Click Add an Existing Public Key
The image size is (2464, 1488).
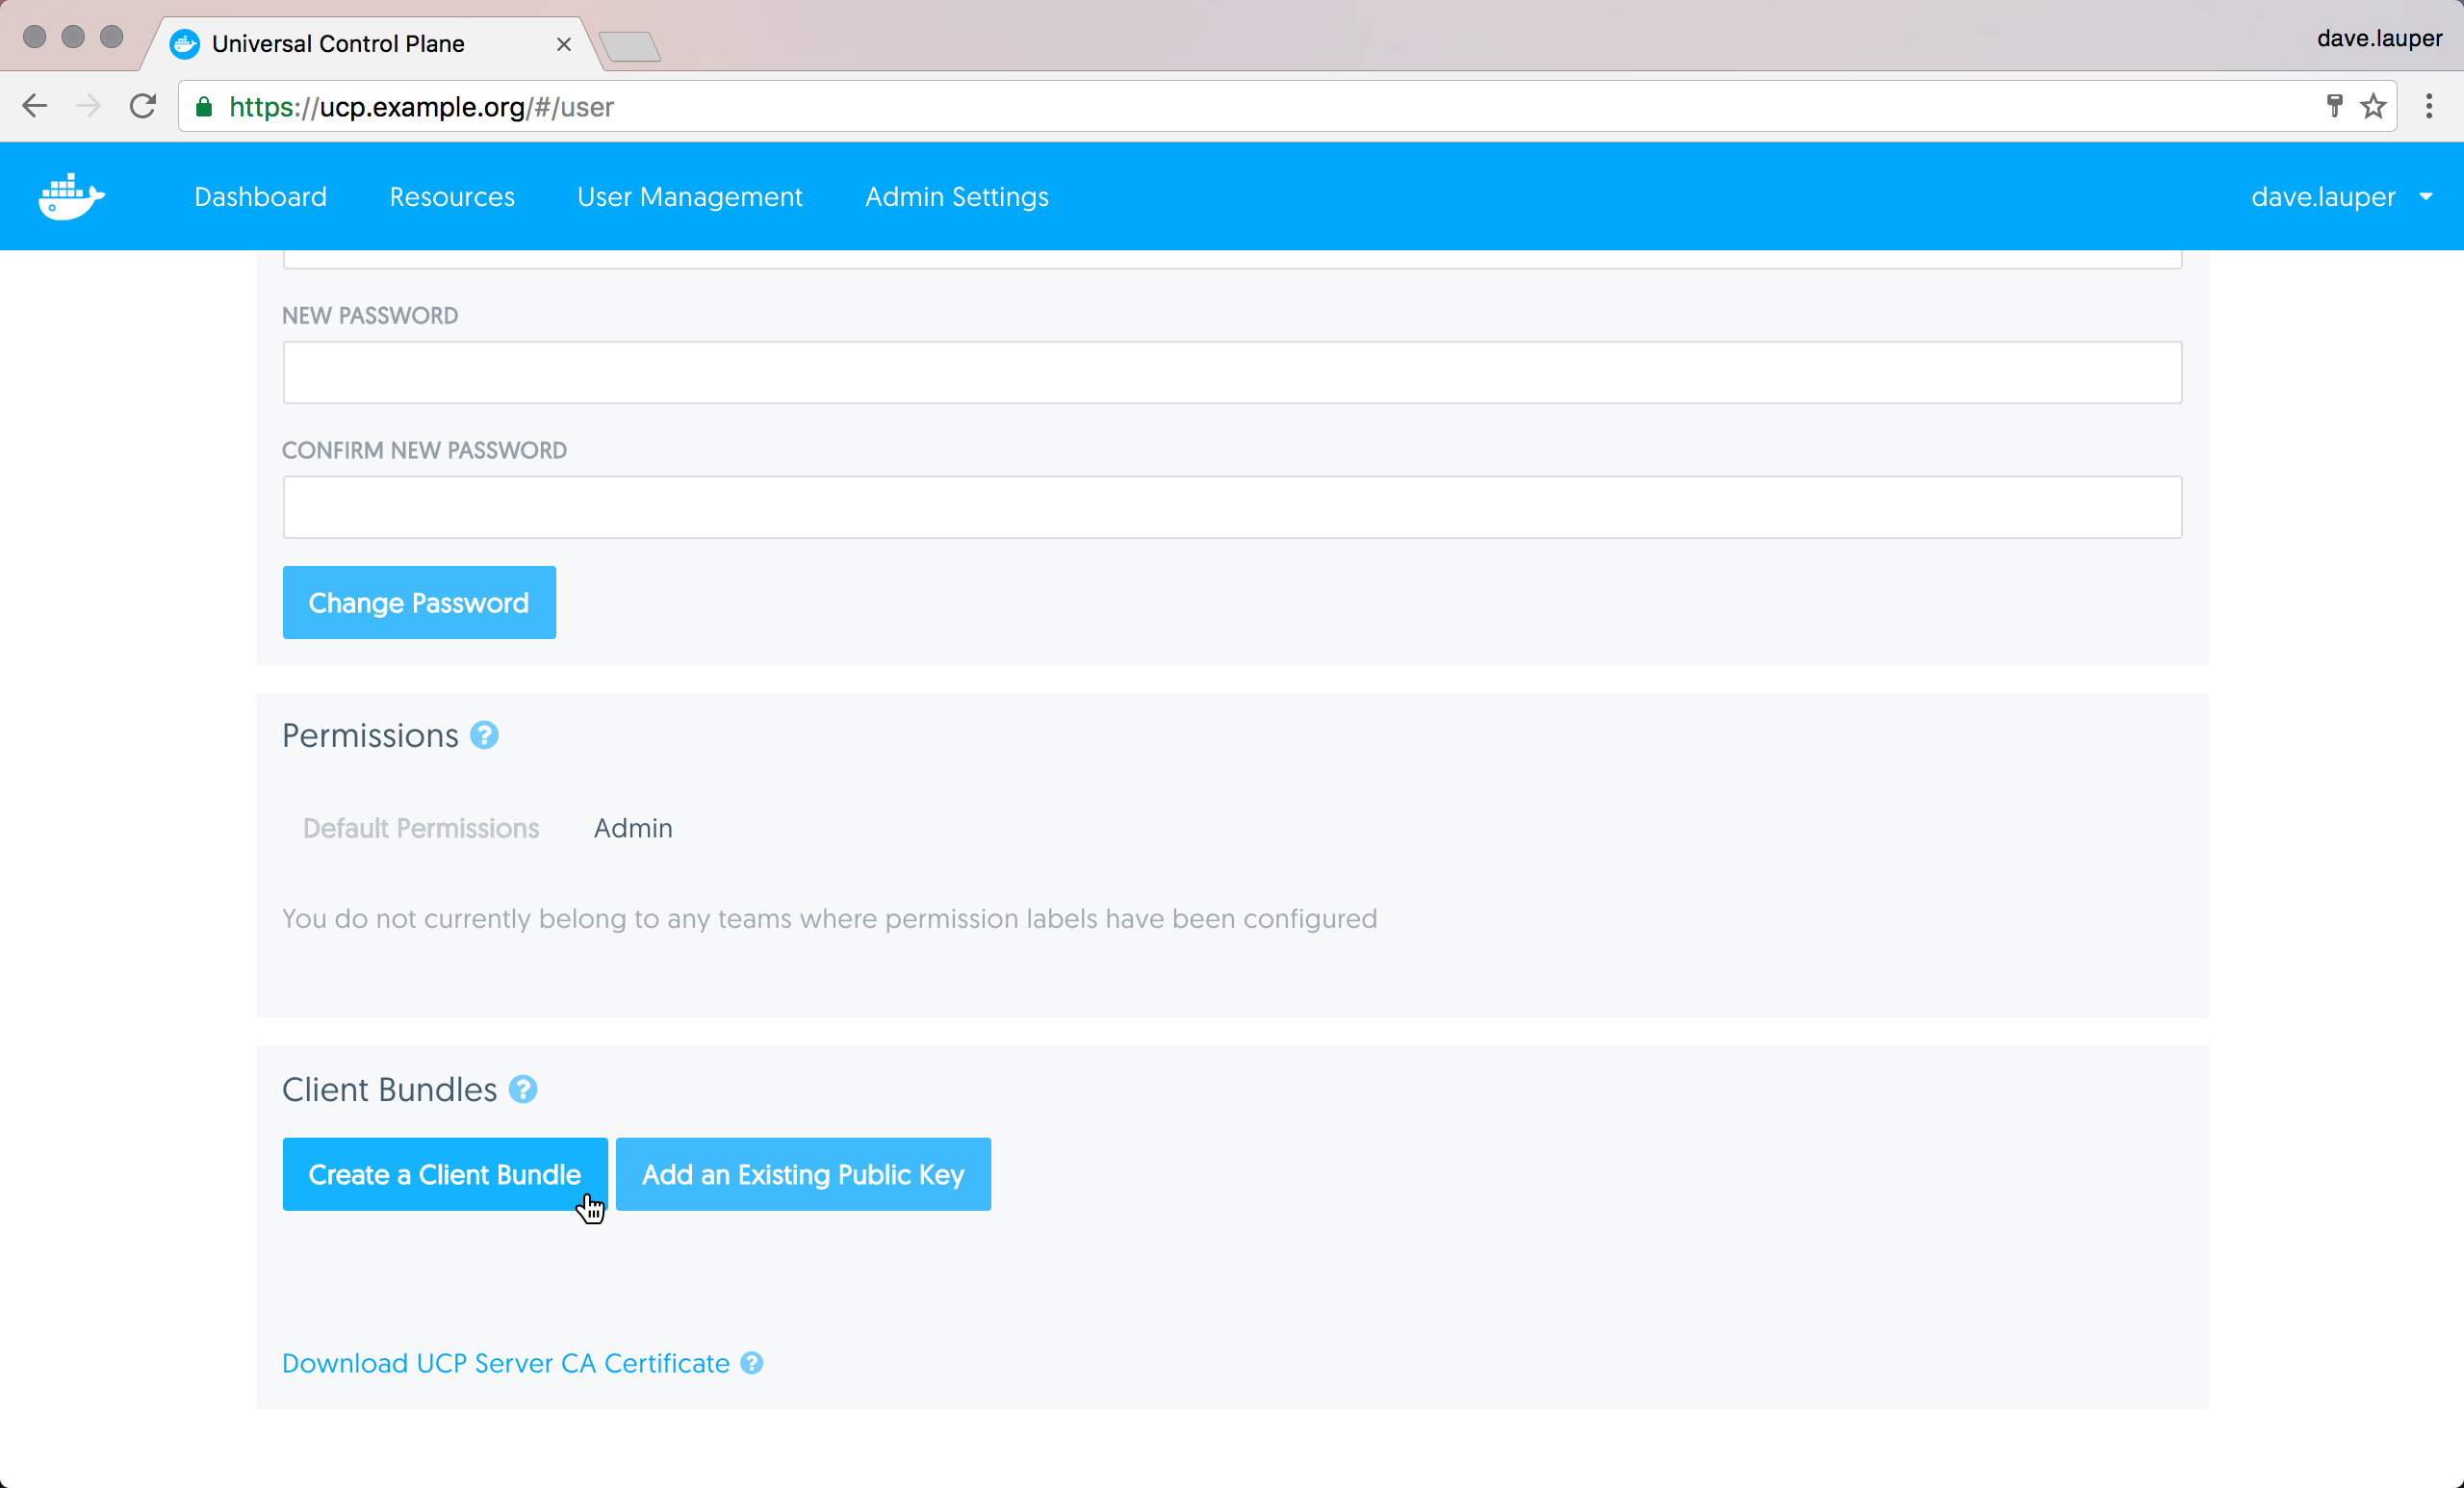coord(803,1174)
